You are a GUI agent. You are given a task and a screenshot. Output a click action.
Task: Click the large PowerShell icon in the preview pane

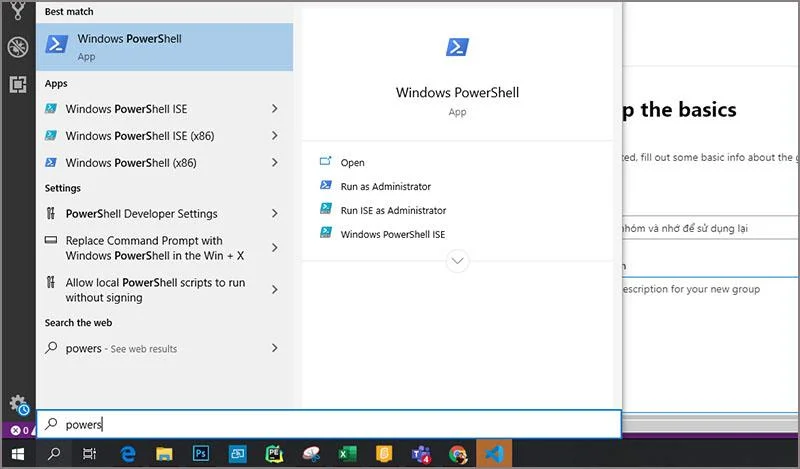[457, 47]
